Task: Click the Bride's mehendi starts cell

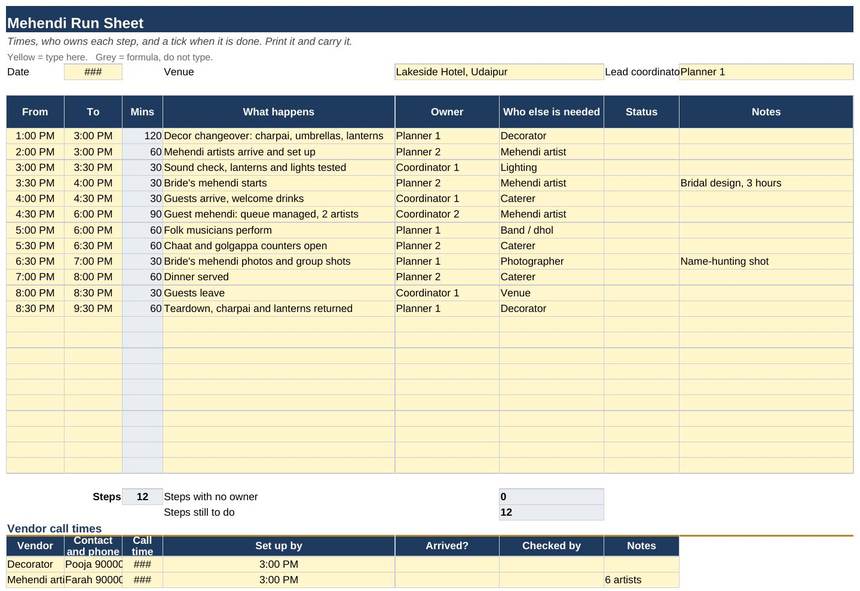Action: click(x=279, y=183)
